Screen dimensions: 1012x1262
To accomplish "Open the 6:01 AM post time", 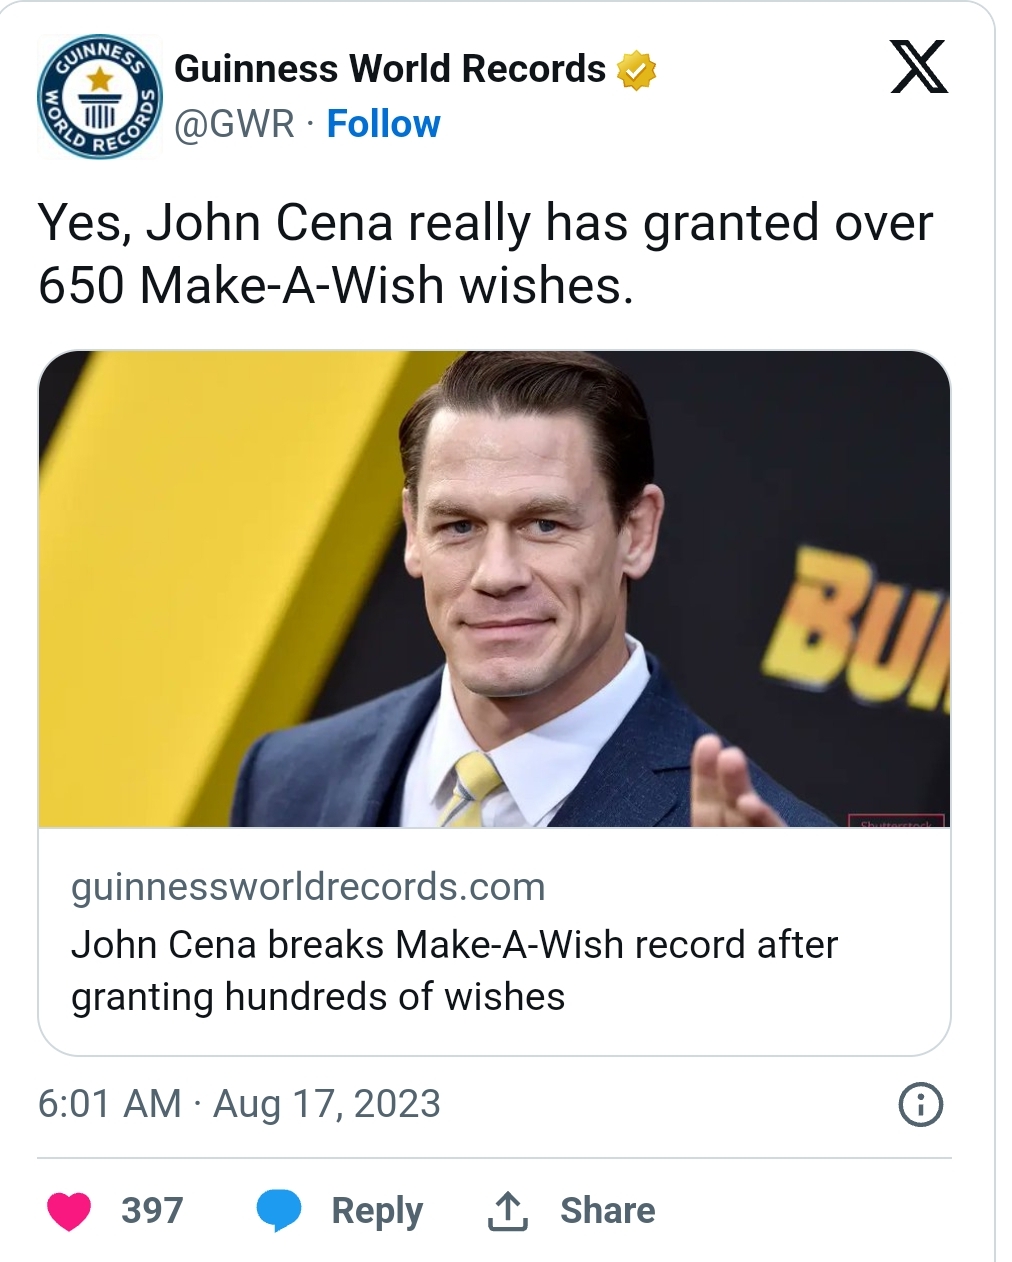I will point(110,1104).
